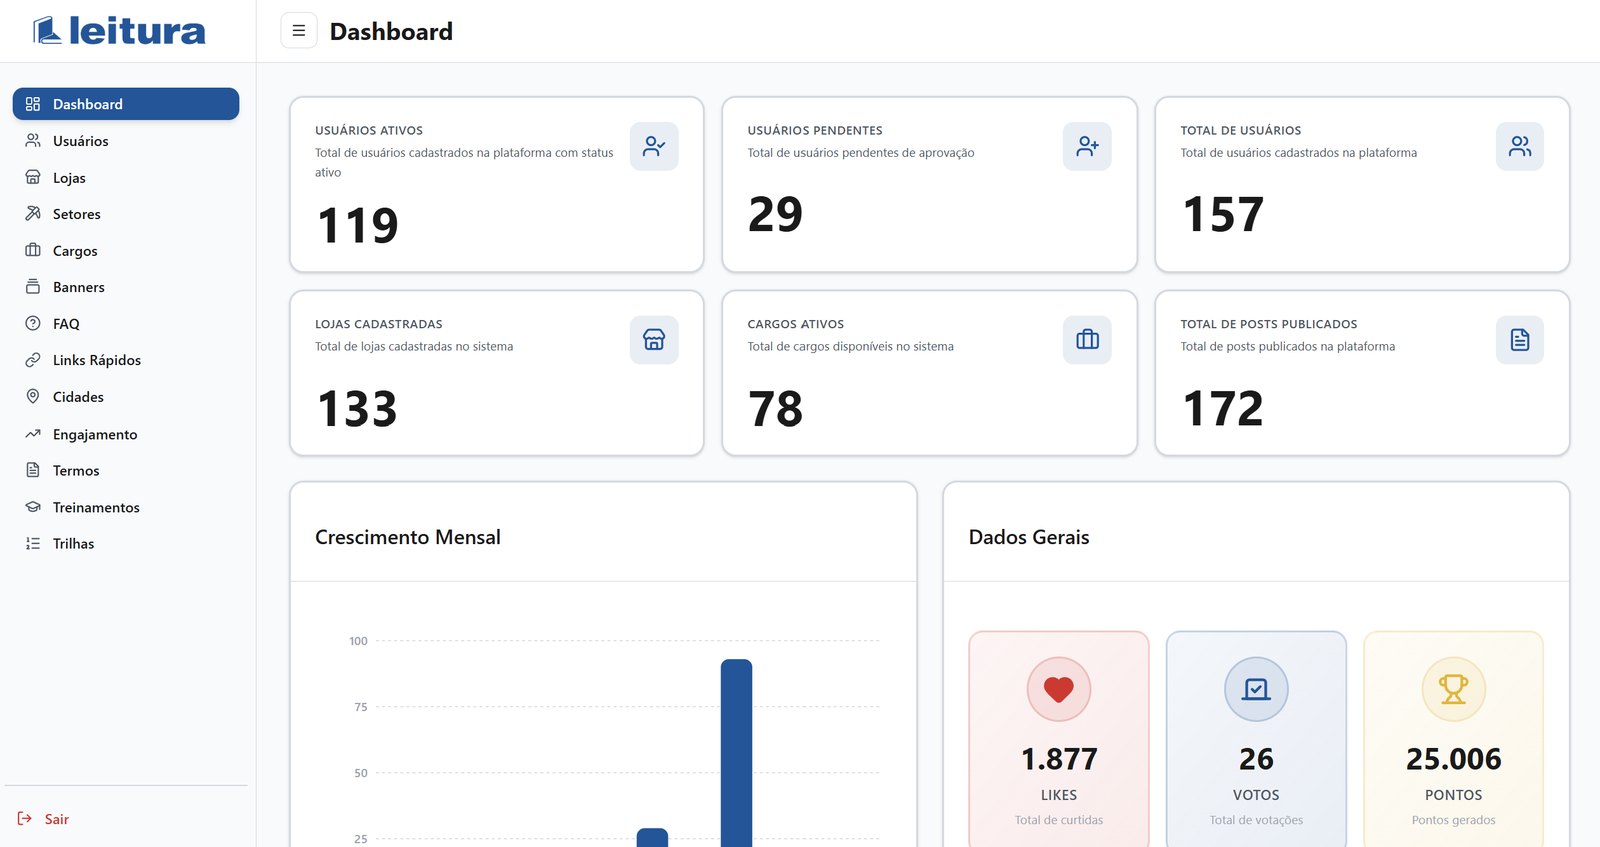1600x847 pixels.
Task: Click the tallest blue bar in Crescimento Mensal
Action: [736, 753]
